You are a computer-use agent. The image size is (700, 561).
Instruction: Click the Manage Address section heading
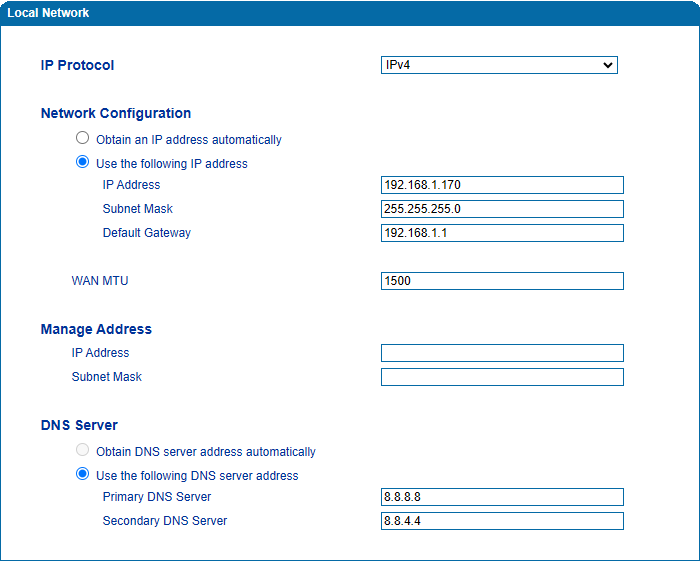point(96,329)
